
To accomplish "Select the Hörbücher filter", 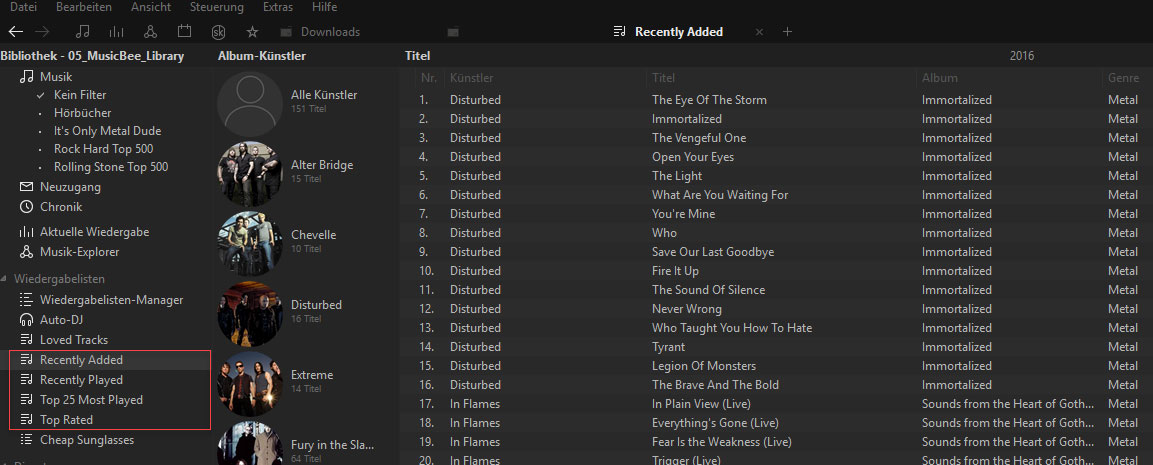I will [82, 113].
